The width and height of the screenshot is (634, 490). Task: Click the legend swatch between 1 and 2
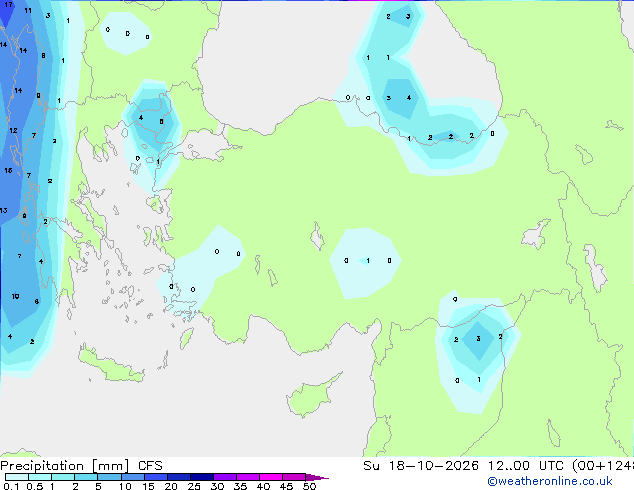pyautogui.click(x=63, y=477)
